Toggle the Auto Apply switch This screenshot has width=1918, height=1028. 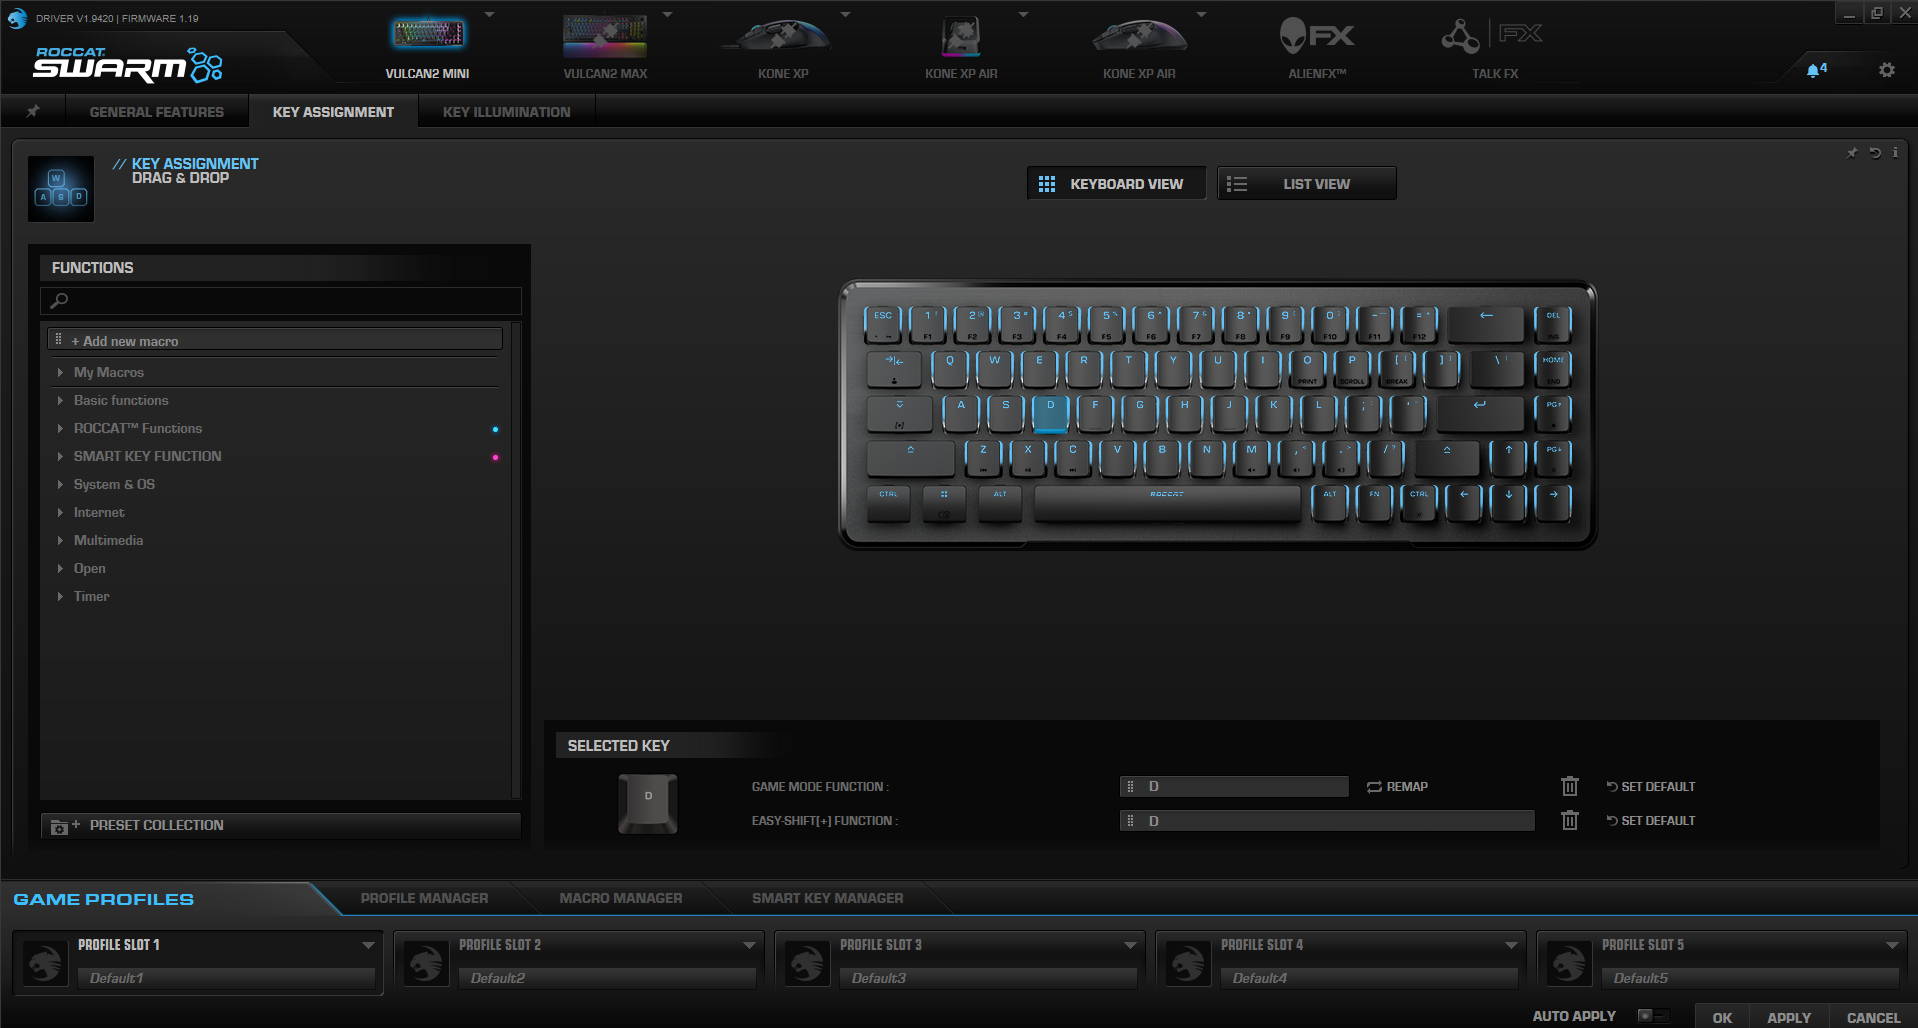pos(1652,1016)
